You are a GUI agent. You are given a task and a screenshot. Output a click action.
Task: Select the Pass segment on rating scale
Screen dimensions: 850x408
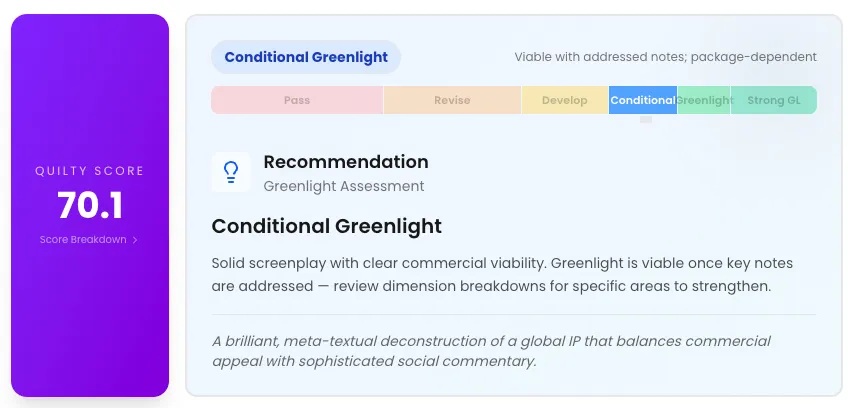pyautogui.click(x=297, y=100)
